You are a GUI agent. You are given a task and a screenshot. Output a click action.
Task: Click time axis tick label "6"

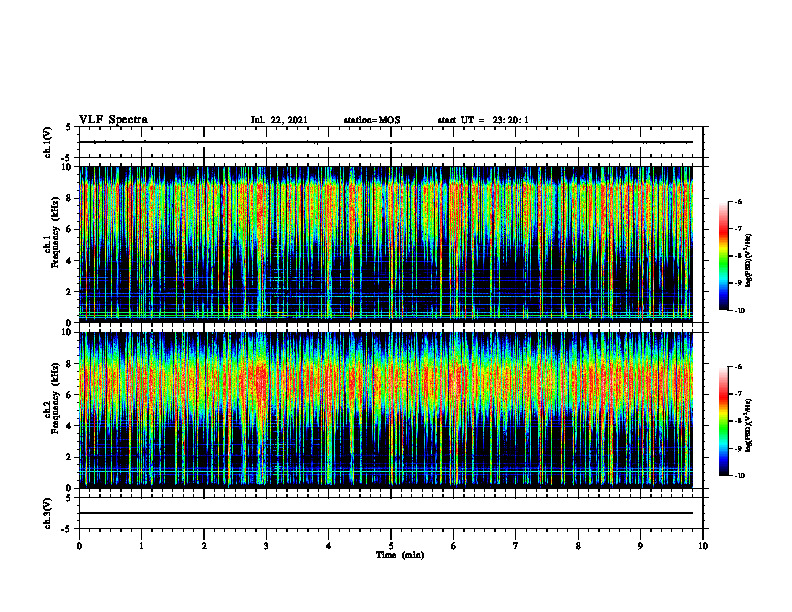point(454,546)
